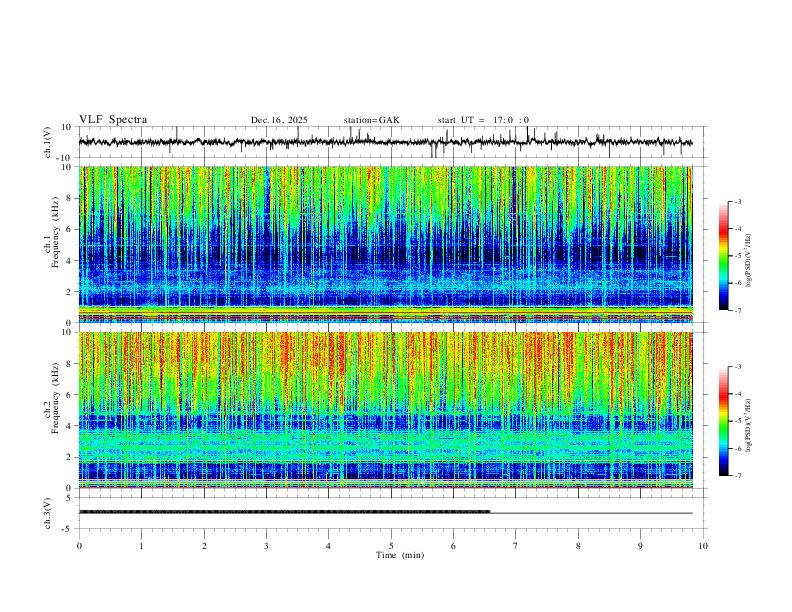Click the "station=GAK" label

tap(371, 120)
